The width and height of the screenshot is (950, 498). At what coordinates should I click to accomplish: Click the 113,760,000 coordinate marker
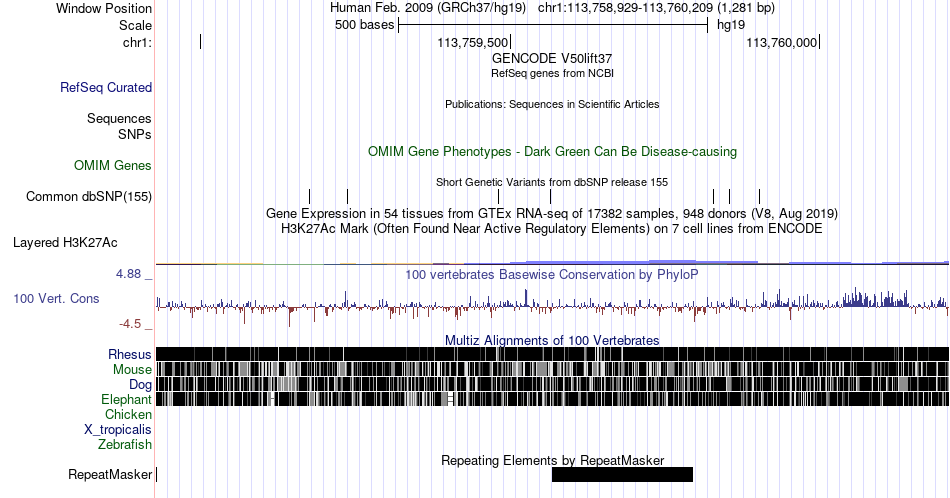[x=782, y=42]
